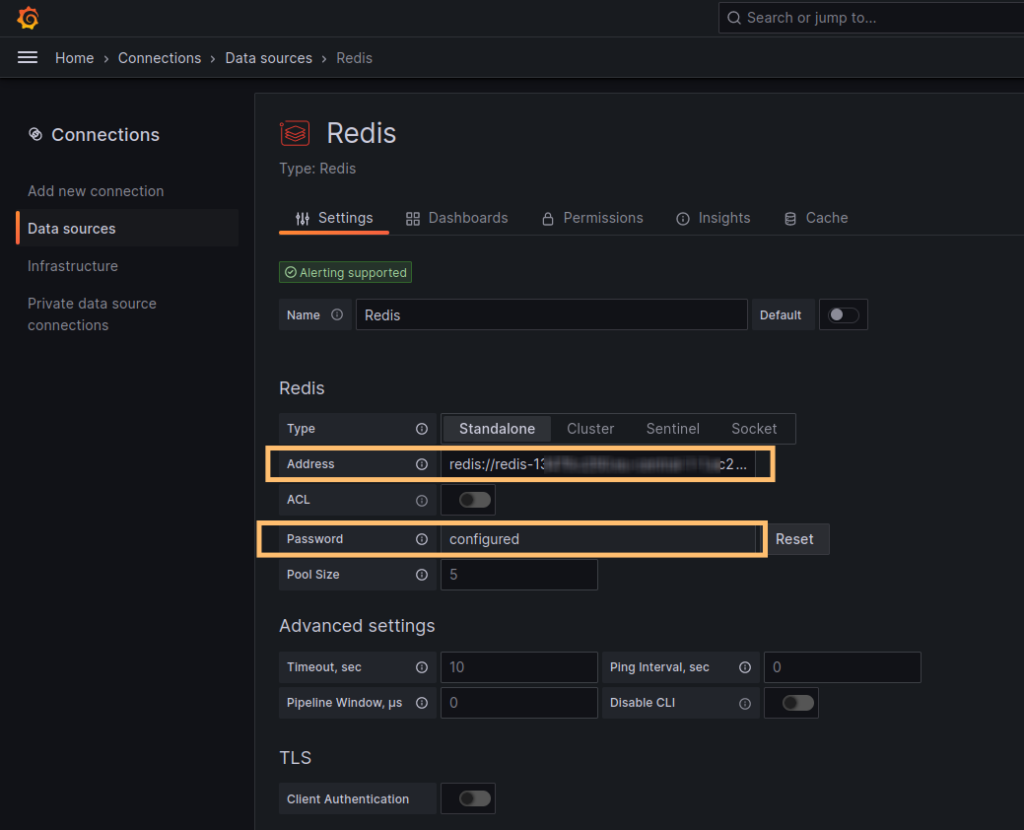Select Data sources in sidebar
Viewport: 1024px width, 830px height.
point(128,229)
